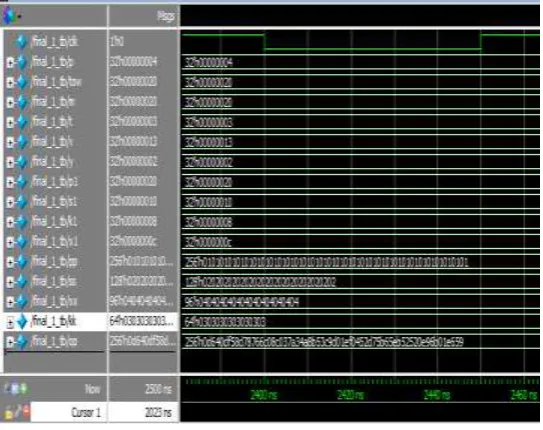The height and width of the screenshot is (430, 543).
Task: Click the edit cursor pencil icon
Action: click(17, 411)
